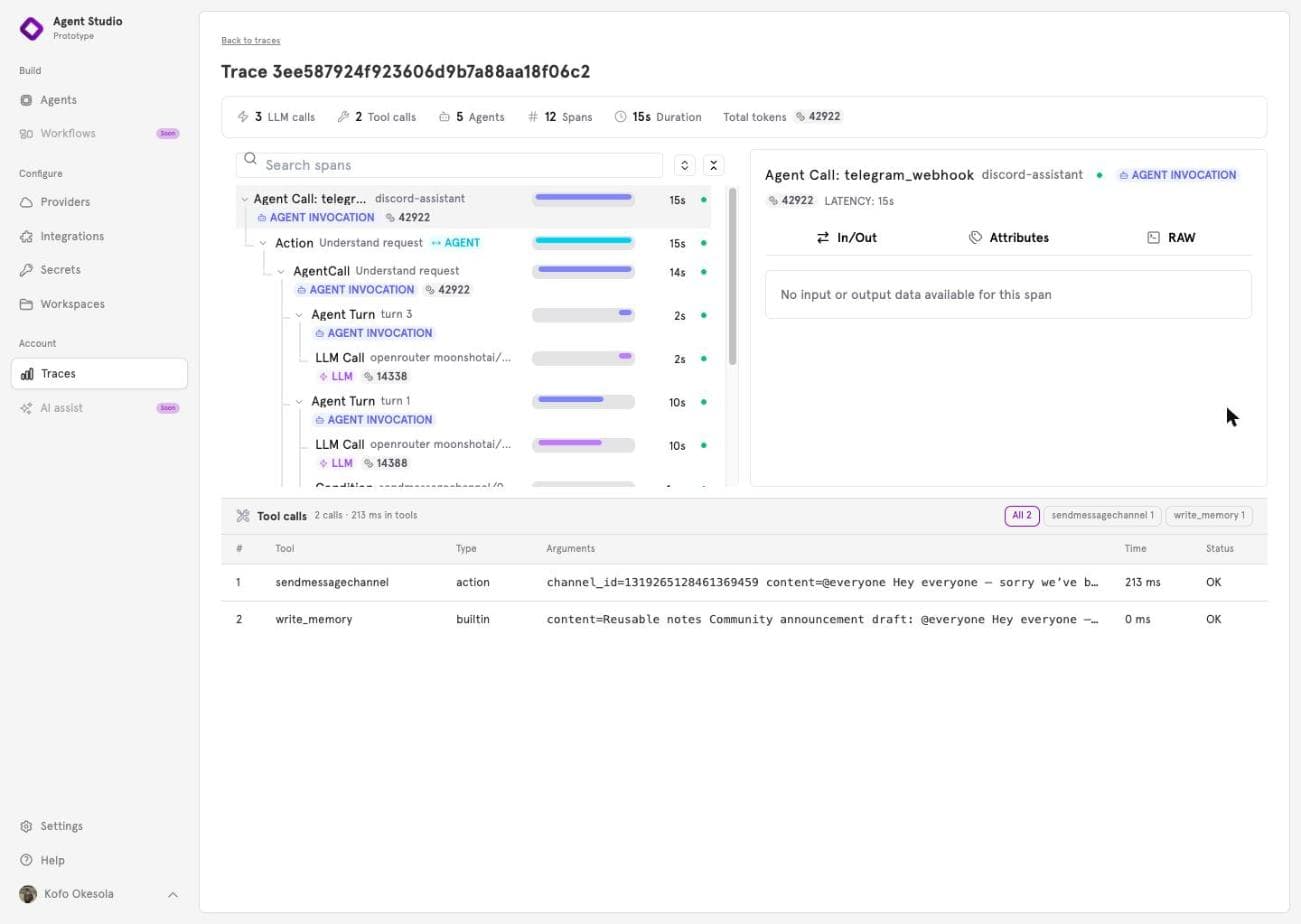The height and width of the screenshot is (924, 1301).
Task: Click the Help question mark icon
Action: tap(26, 860)
